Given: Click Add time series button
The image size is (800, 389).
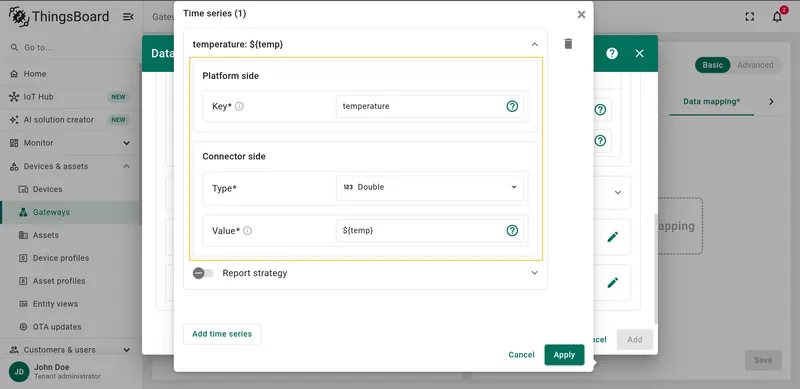Looking at the screenshot, I should 222,334.
